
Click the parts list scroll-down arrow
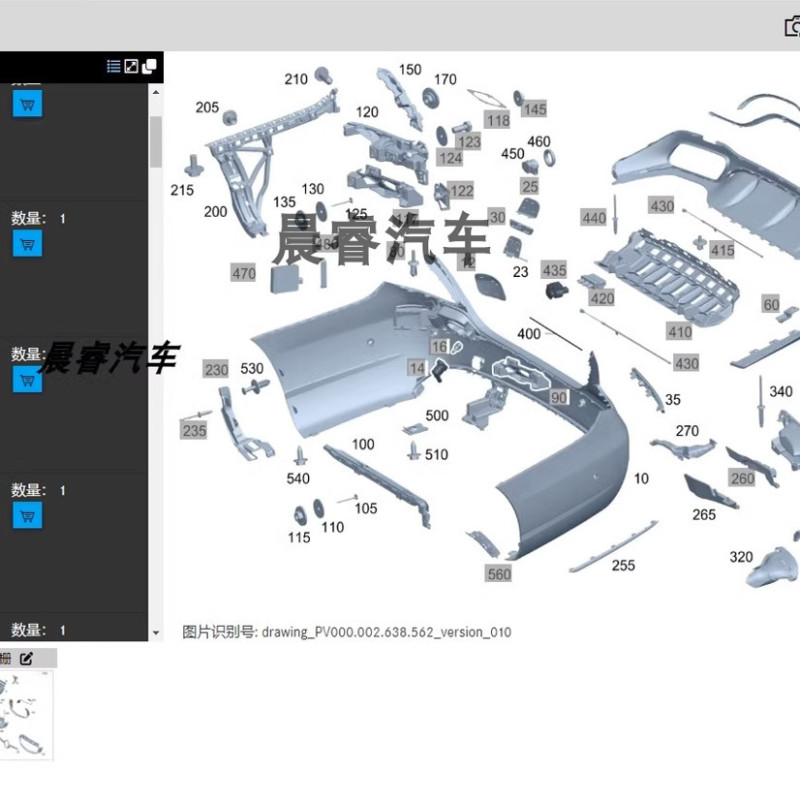(156, 633)
